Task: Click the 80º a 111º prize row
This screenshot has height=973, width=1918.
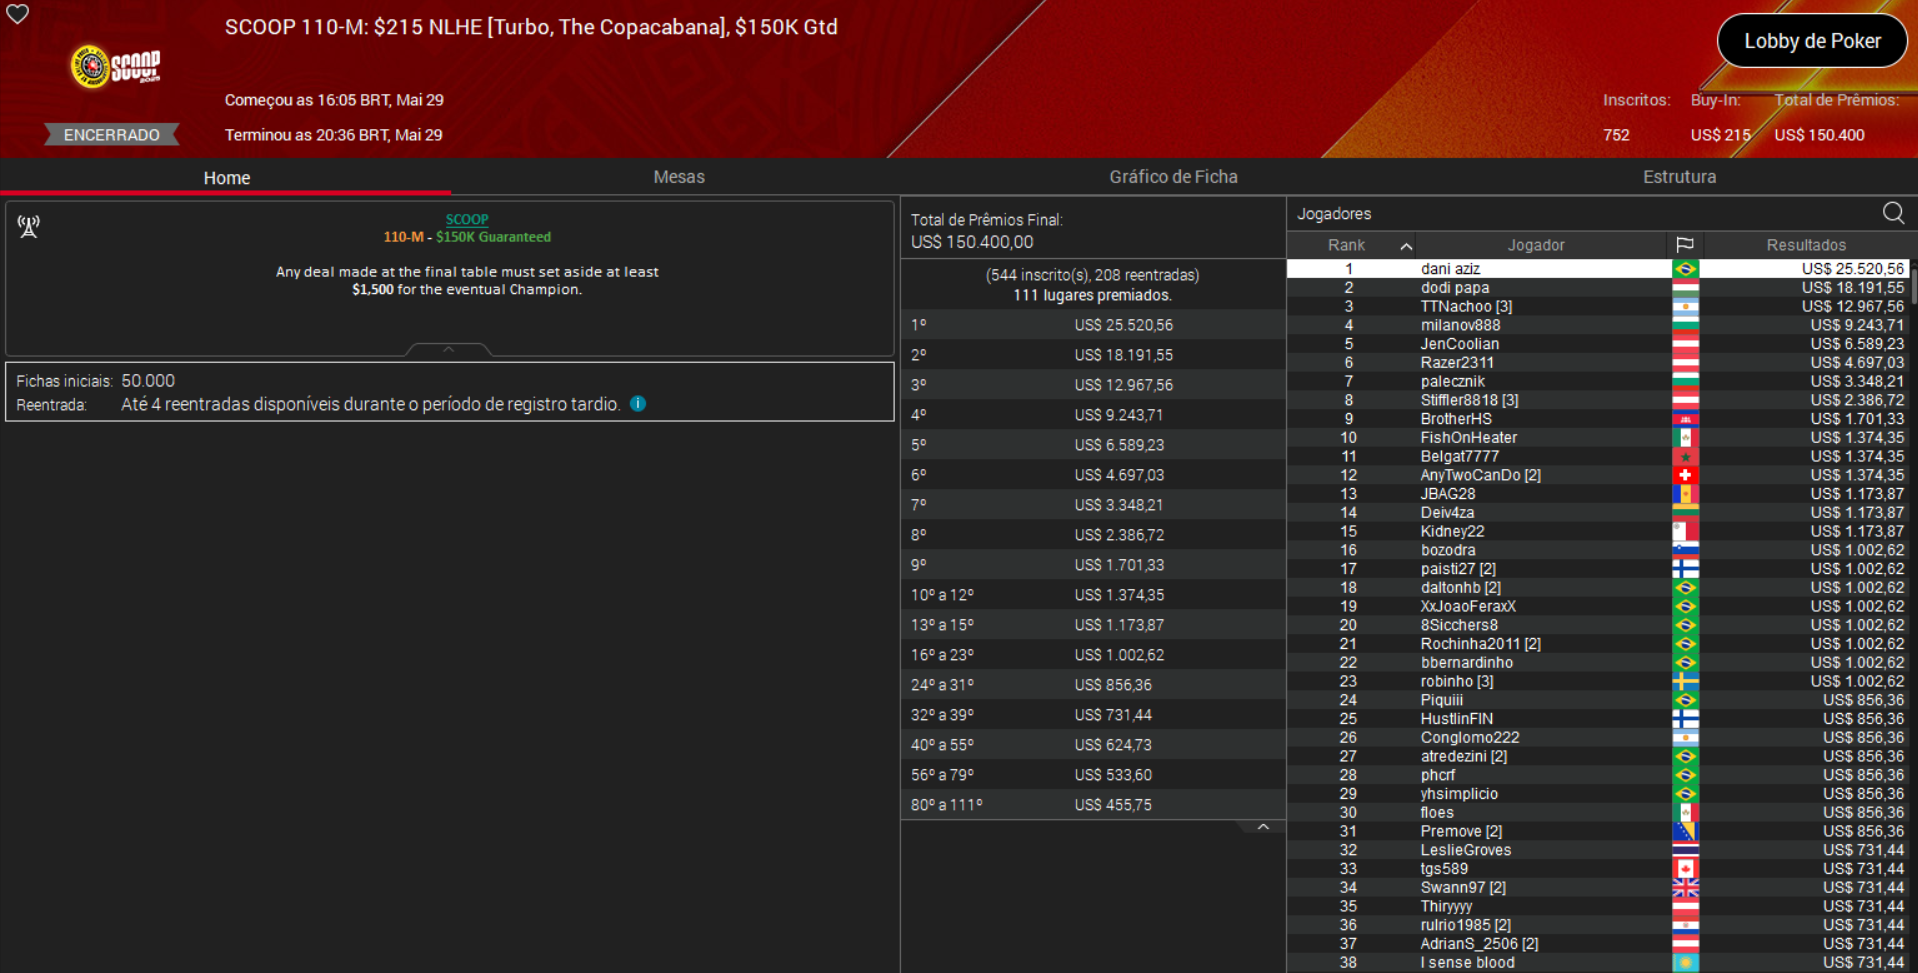Action: click(x=1093, y=805)
